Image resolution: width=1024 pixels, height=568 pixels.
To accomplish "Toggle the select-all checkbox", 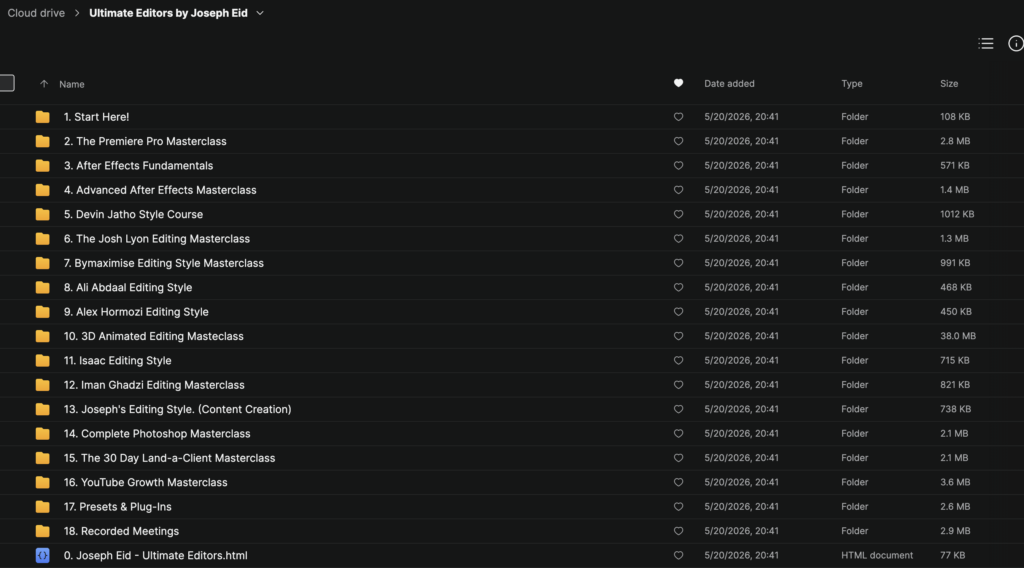I will [7, 83].
